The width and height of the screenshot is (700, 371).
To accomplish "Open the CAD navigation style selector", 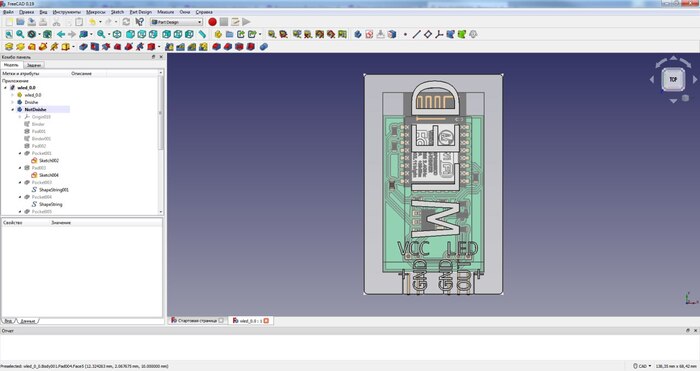I will coord(642,366).
